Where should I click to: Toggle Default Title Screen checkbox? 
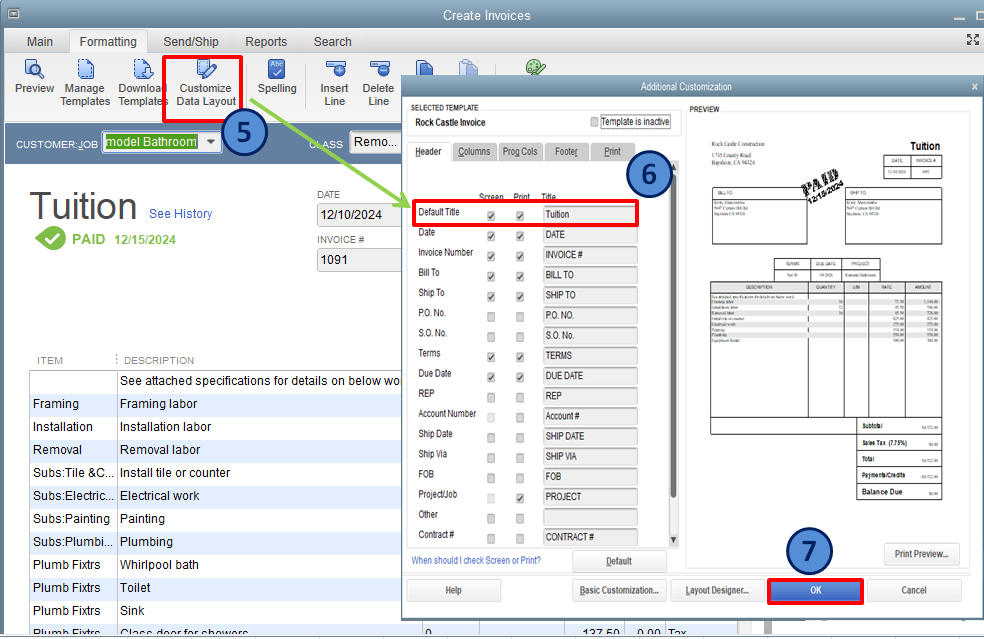click(491, 215)
